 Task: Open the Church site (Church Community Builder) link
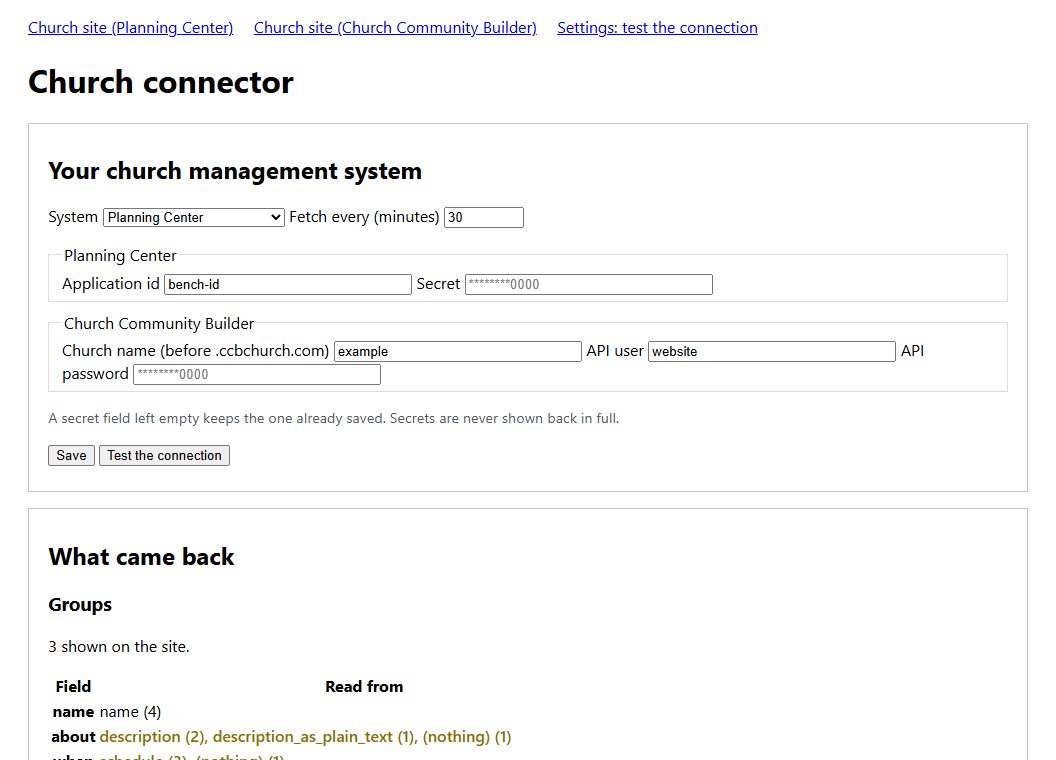[x=395, y=28]
